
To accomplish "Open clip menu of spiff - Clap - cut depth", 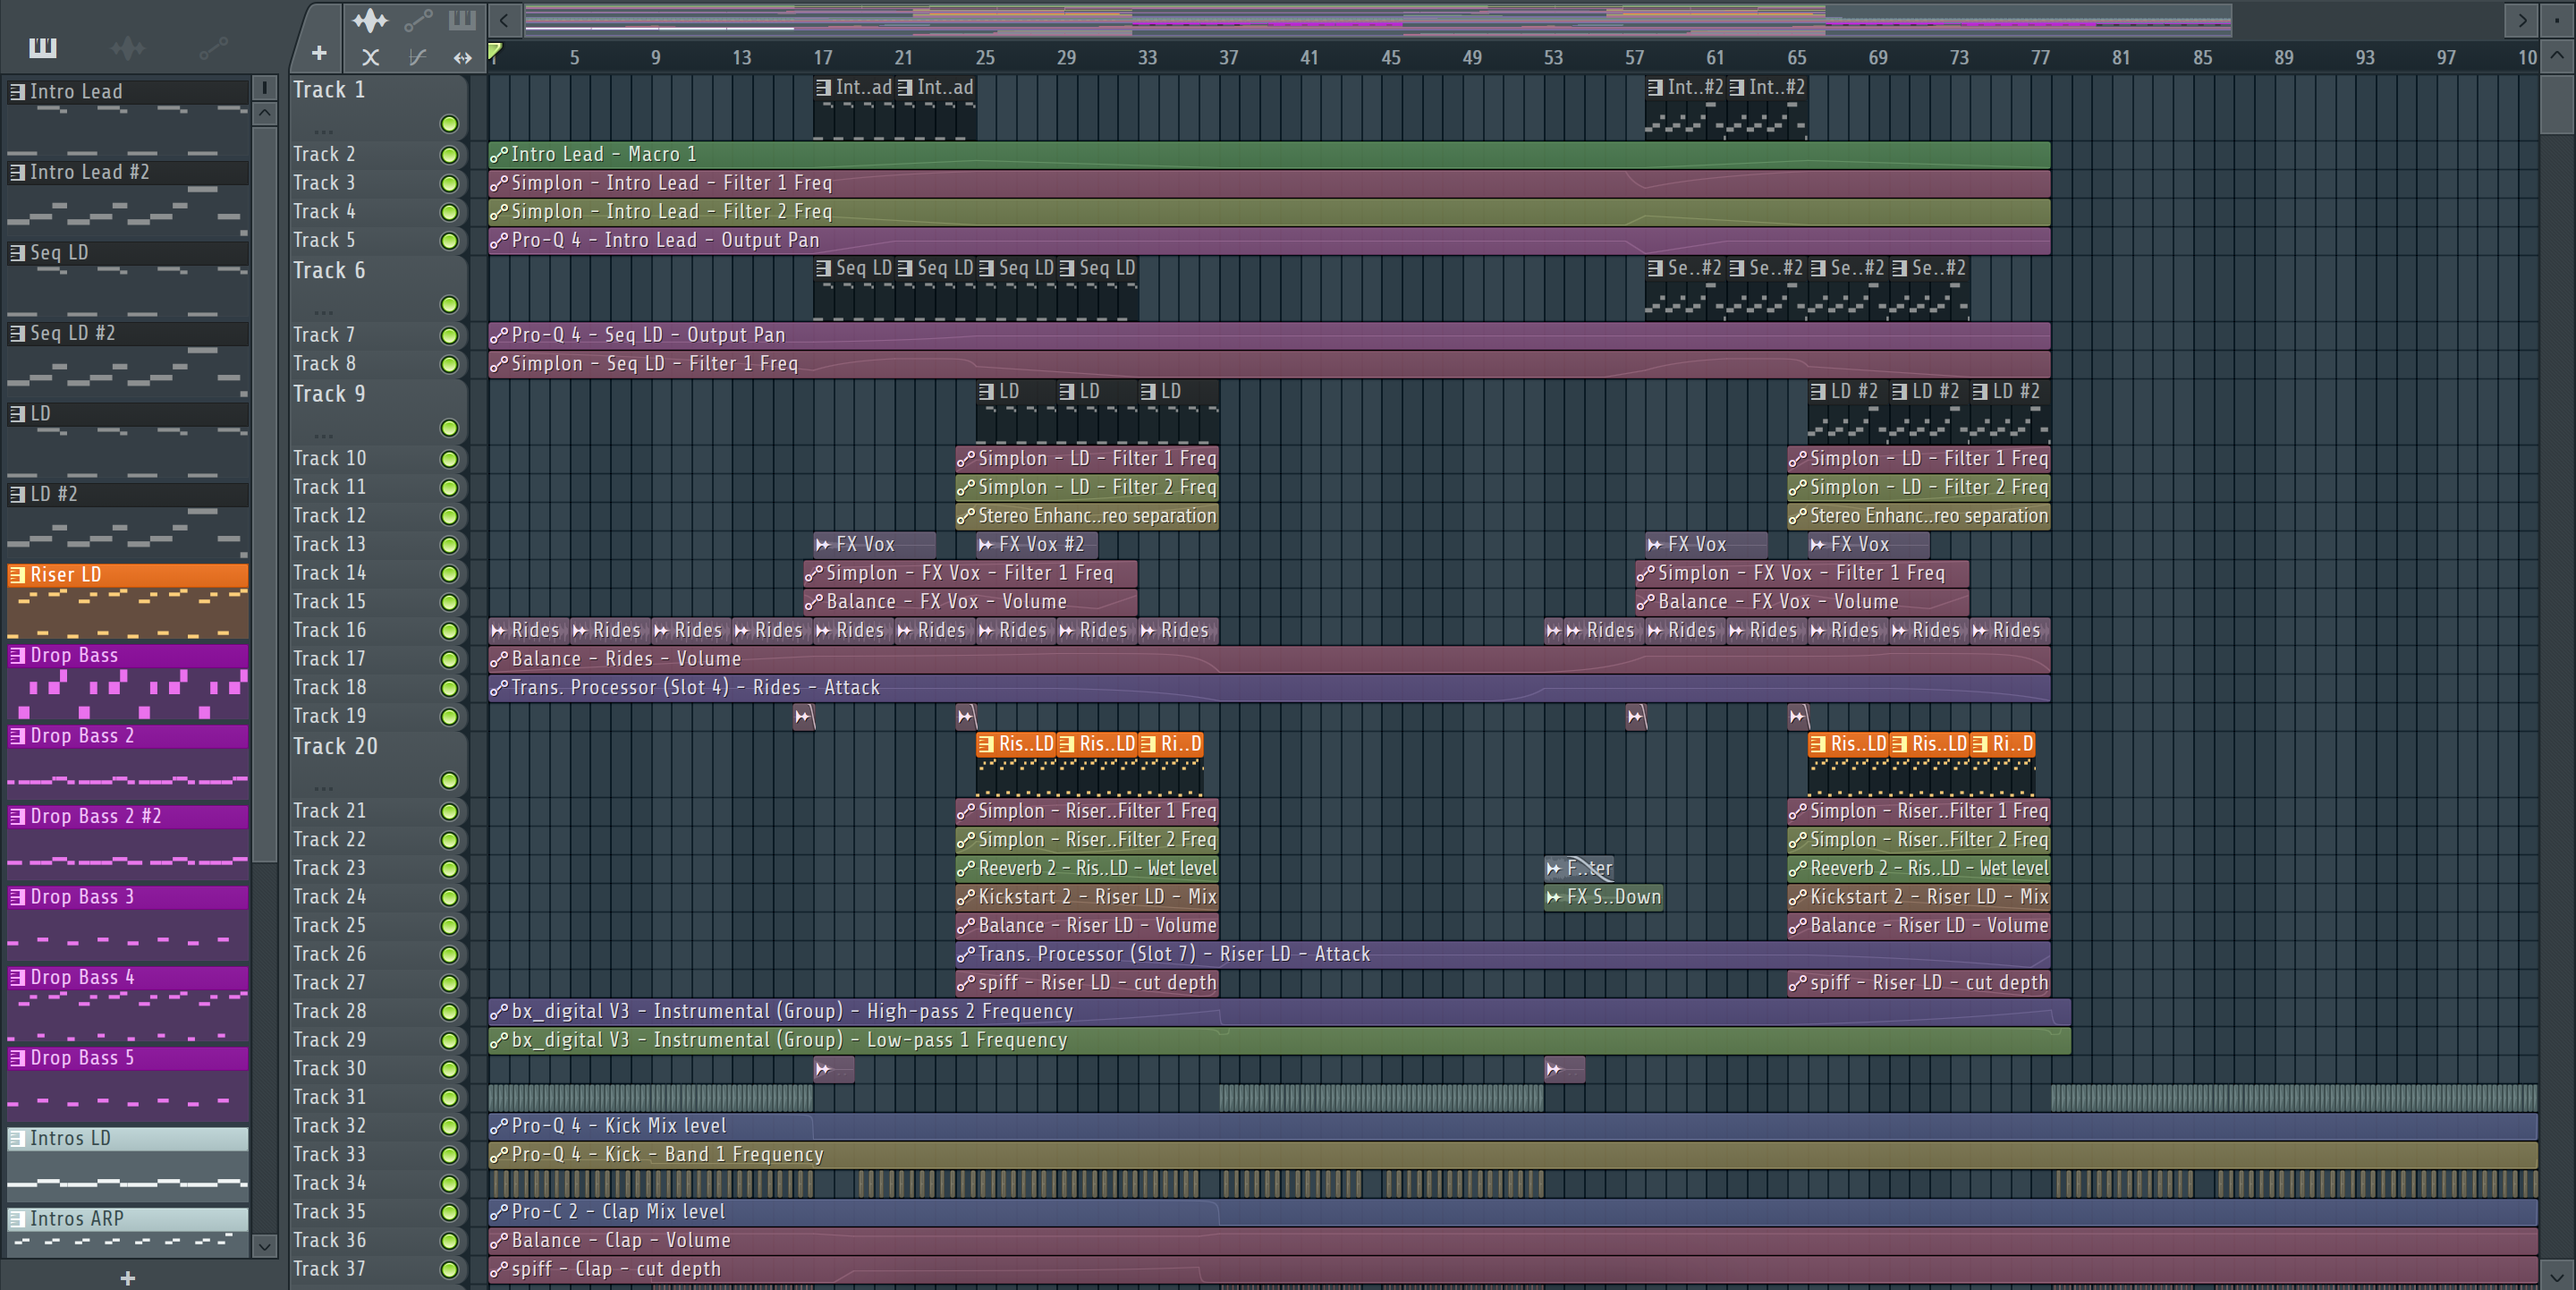I will (499, 1270).
